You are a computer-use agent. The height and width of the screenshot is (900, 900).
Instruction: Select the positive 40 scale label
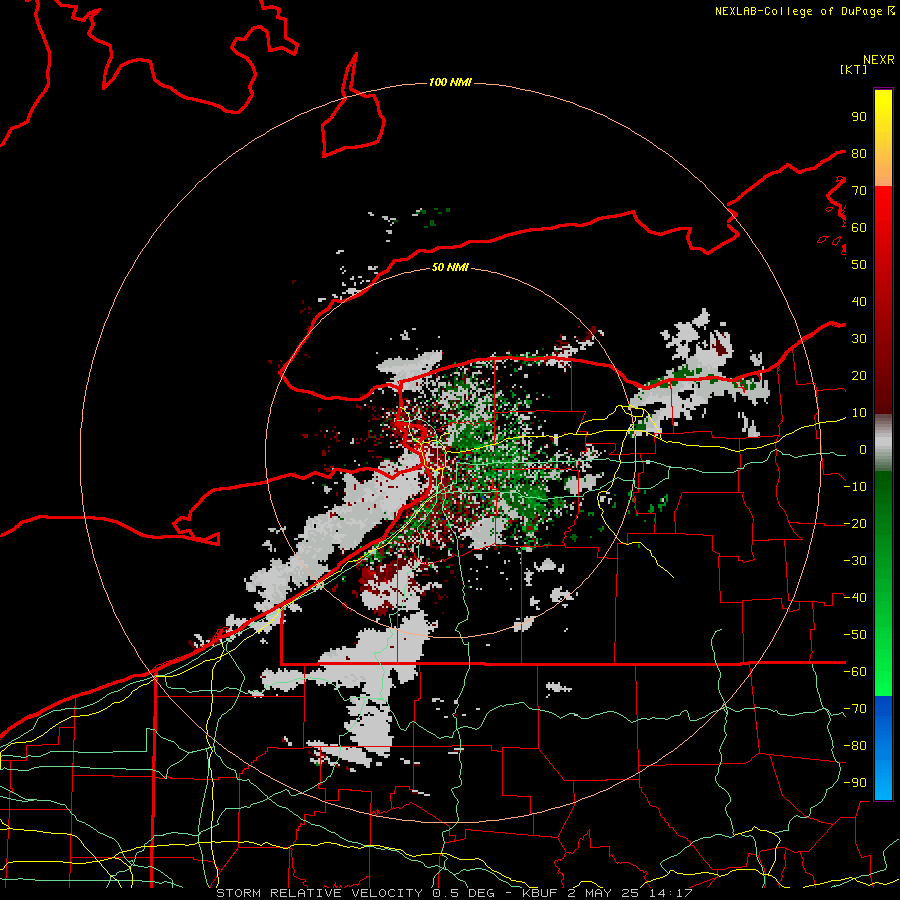pyautogui.click(x=859, y=301)
